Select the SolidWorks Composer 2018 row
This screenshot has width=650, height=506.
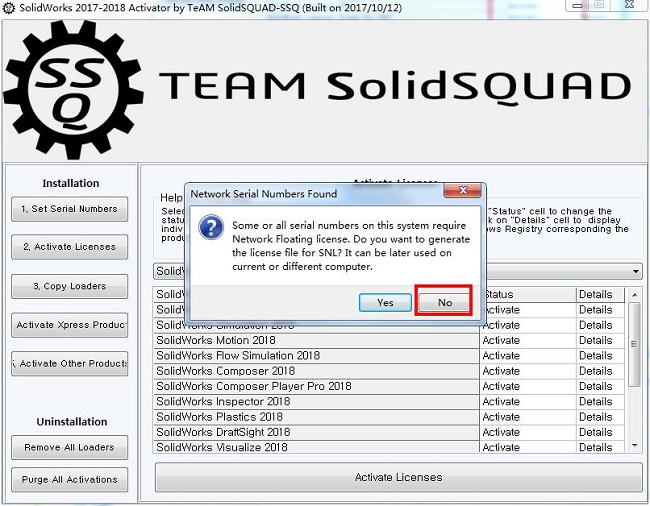click(316, 371)
